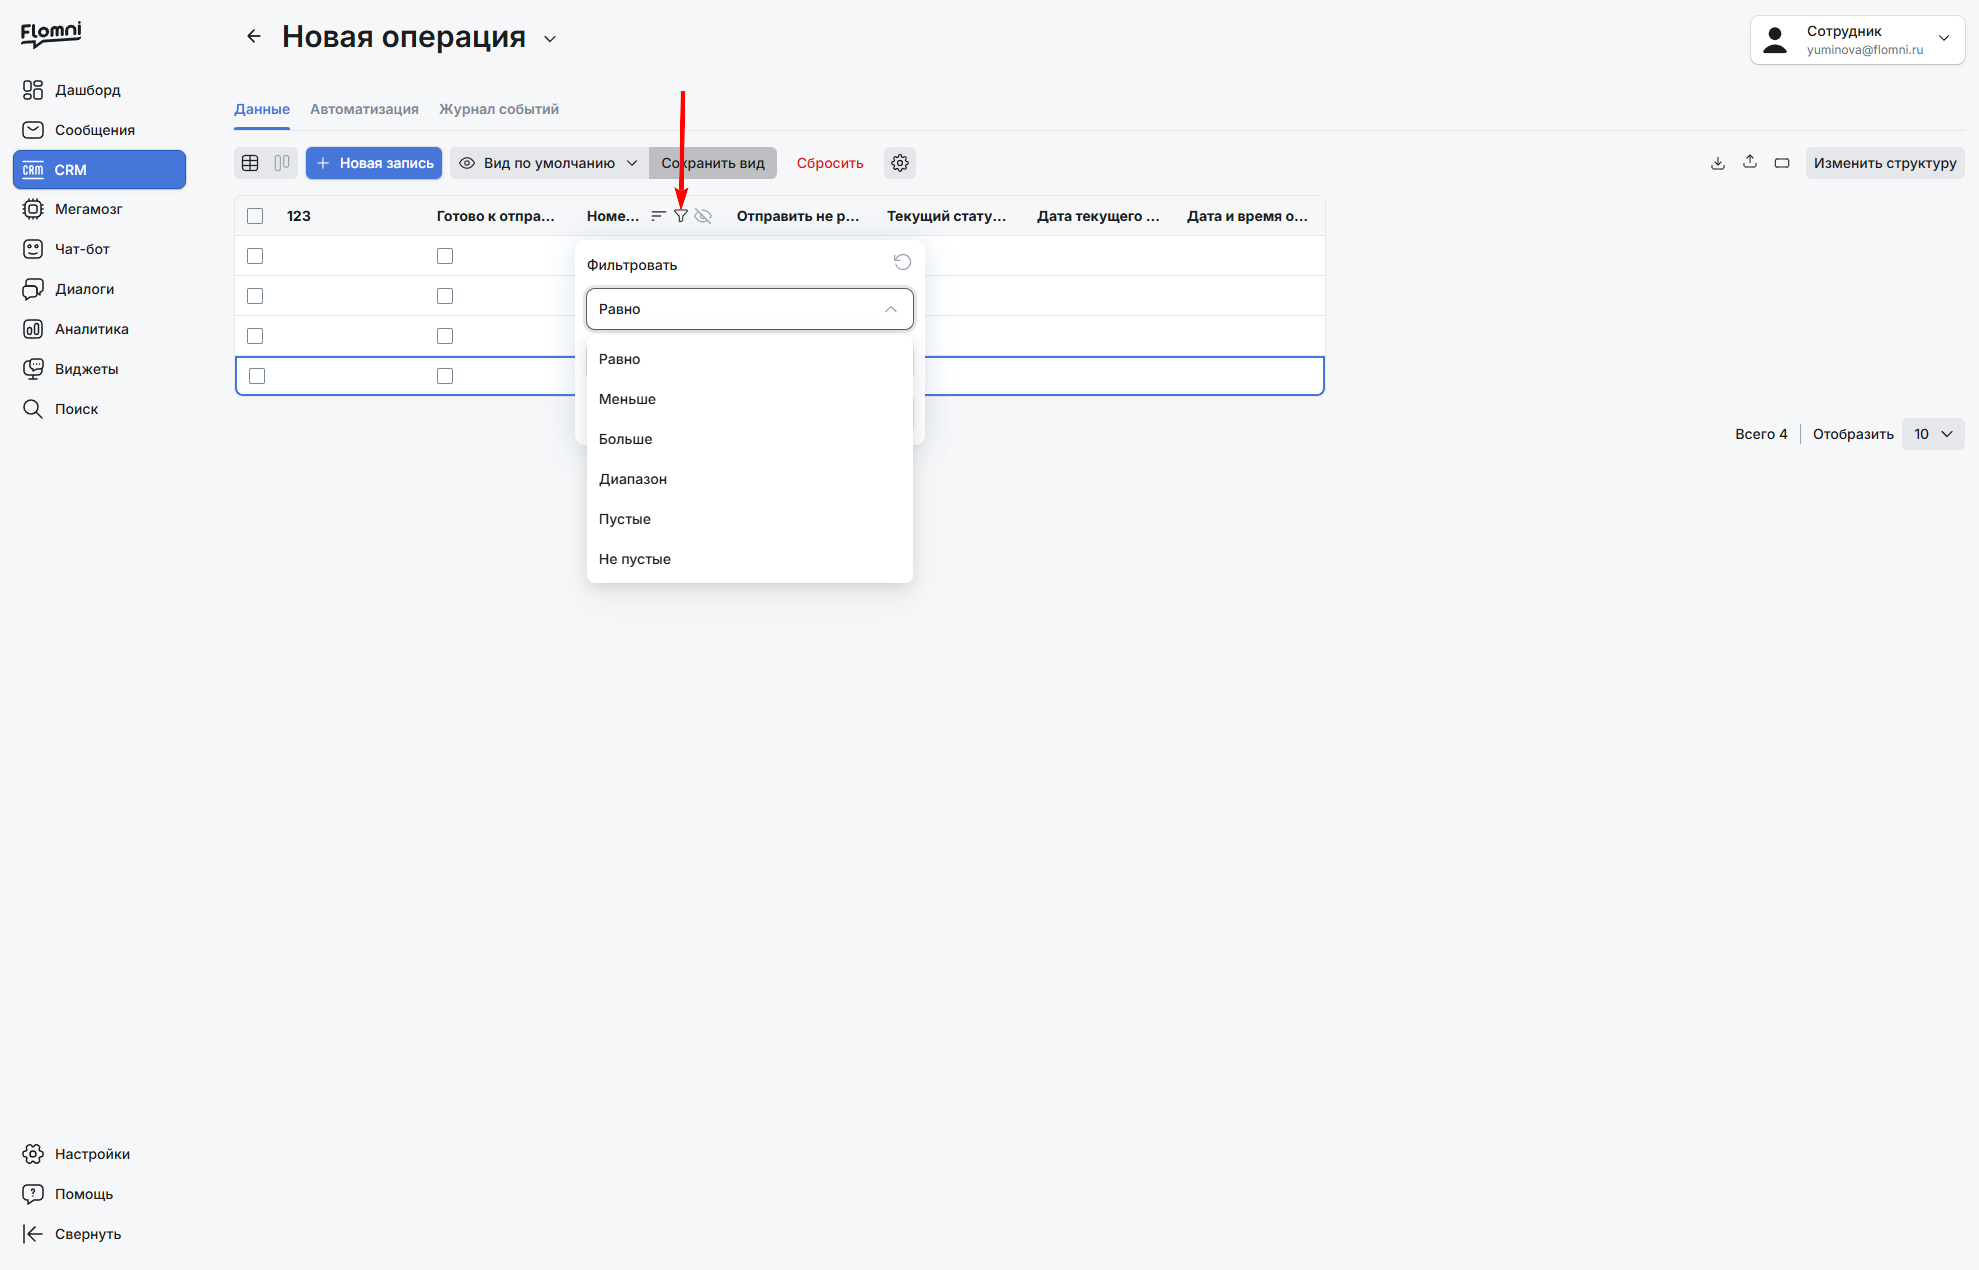
Task: Go back using left arrow icon
Action: [x=254, y=37]
